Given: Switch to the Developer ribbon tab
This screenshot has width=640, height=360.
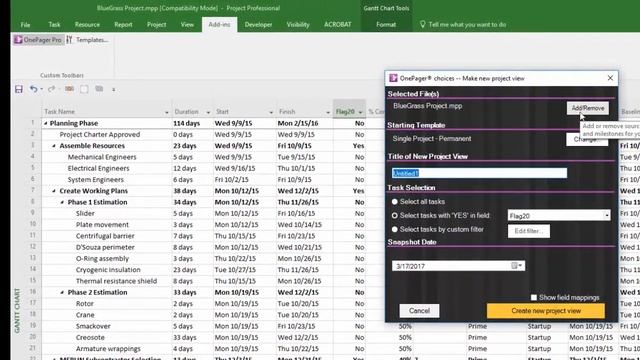Looking at the screenshot, I should [x=258, y=24].
